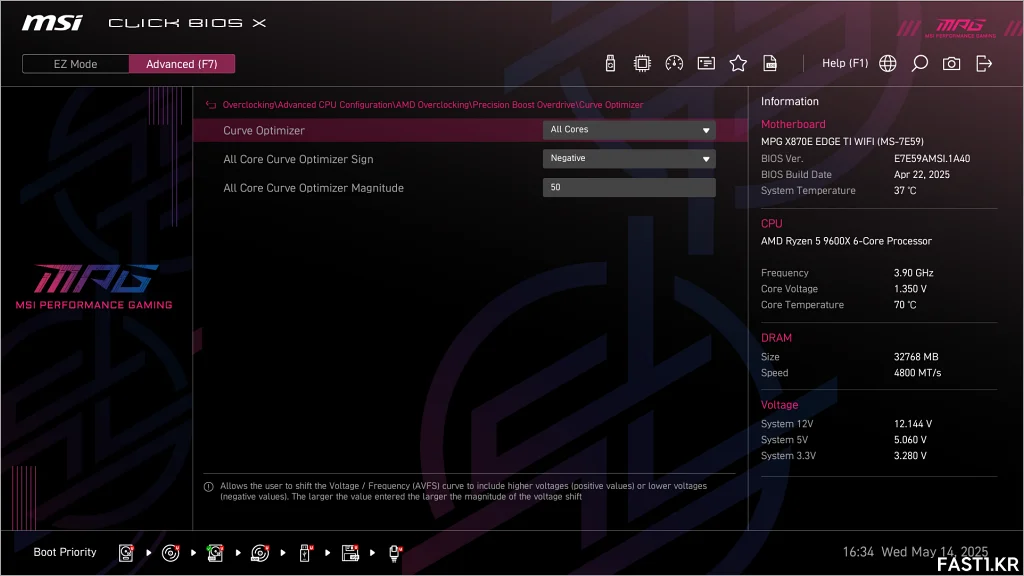Click the exit door arrow icon
The image size is (1024, 576).
pyautogui.click(x=984, y=63)
